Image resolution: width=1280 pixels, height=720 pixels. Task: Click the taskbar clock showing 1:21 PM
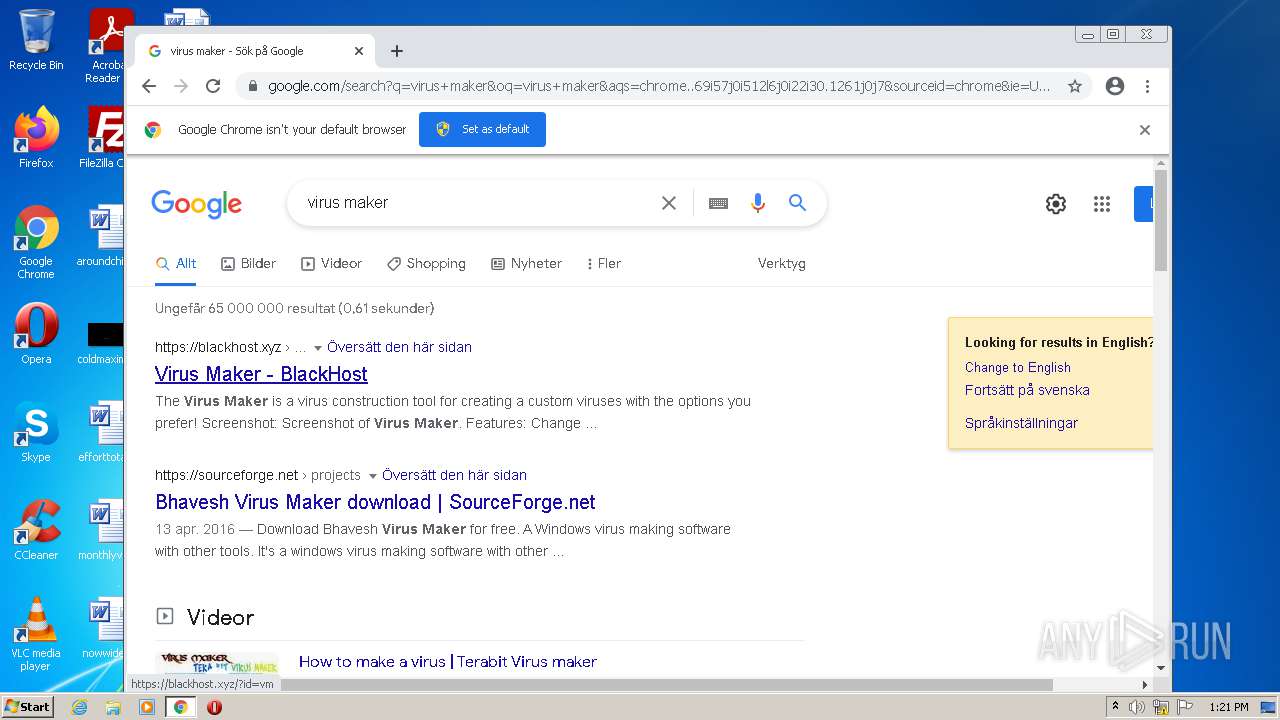tap(1229, 707)
